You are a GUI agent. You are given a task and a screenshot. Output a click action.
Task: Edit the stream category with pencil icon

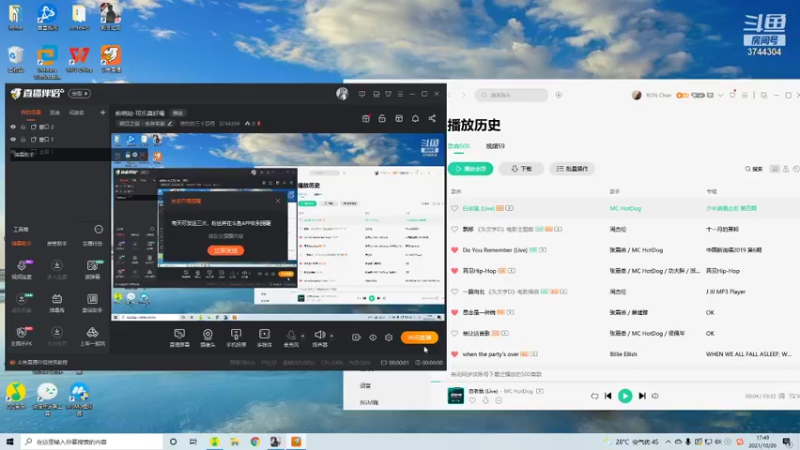tap(170, 123)
